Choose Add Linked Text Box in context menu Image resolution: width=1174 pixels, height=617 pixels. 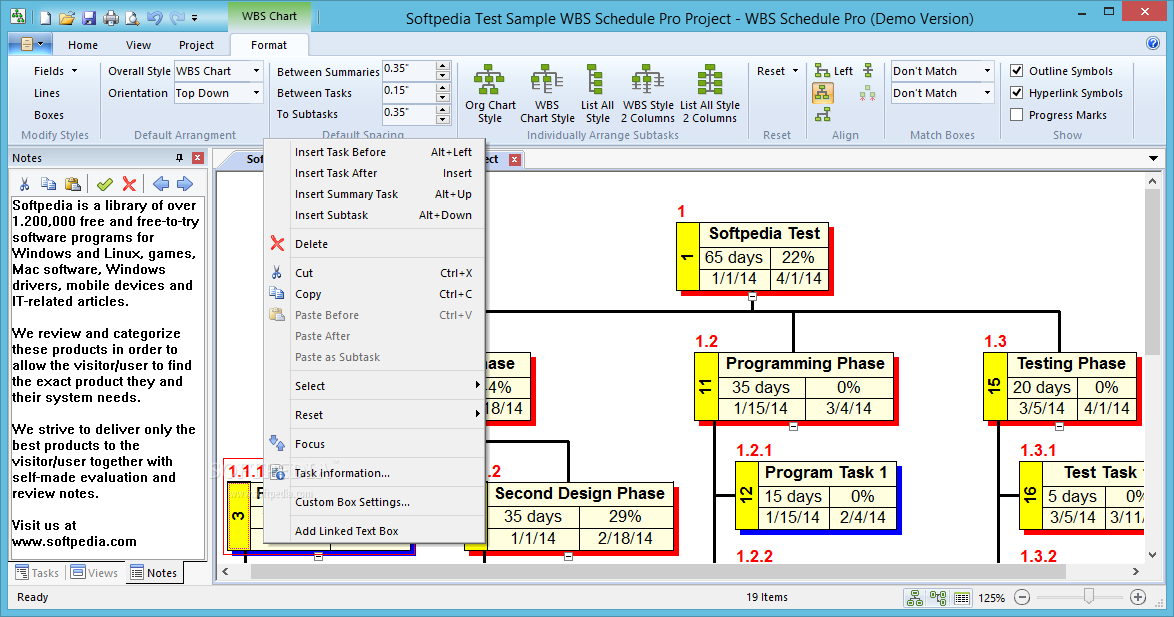click(x=374, y=531)
